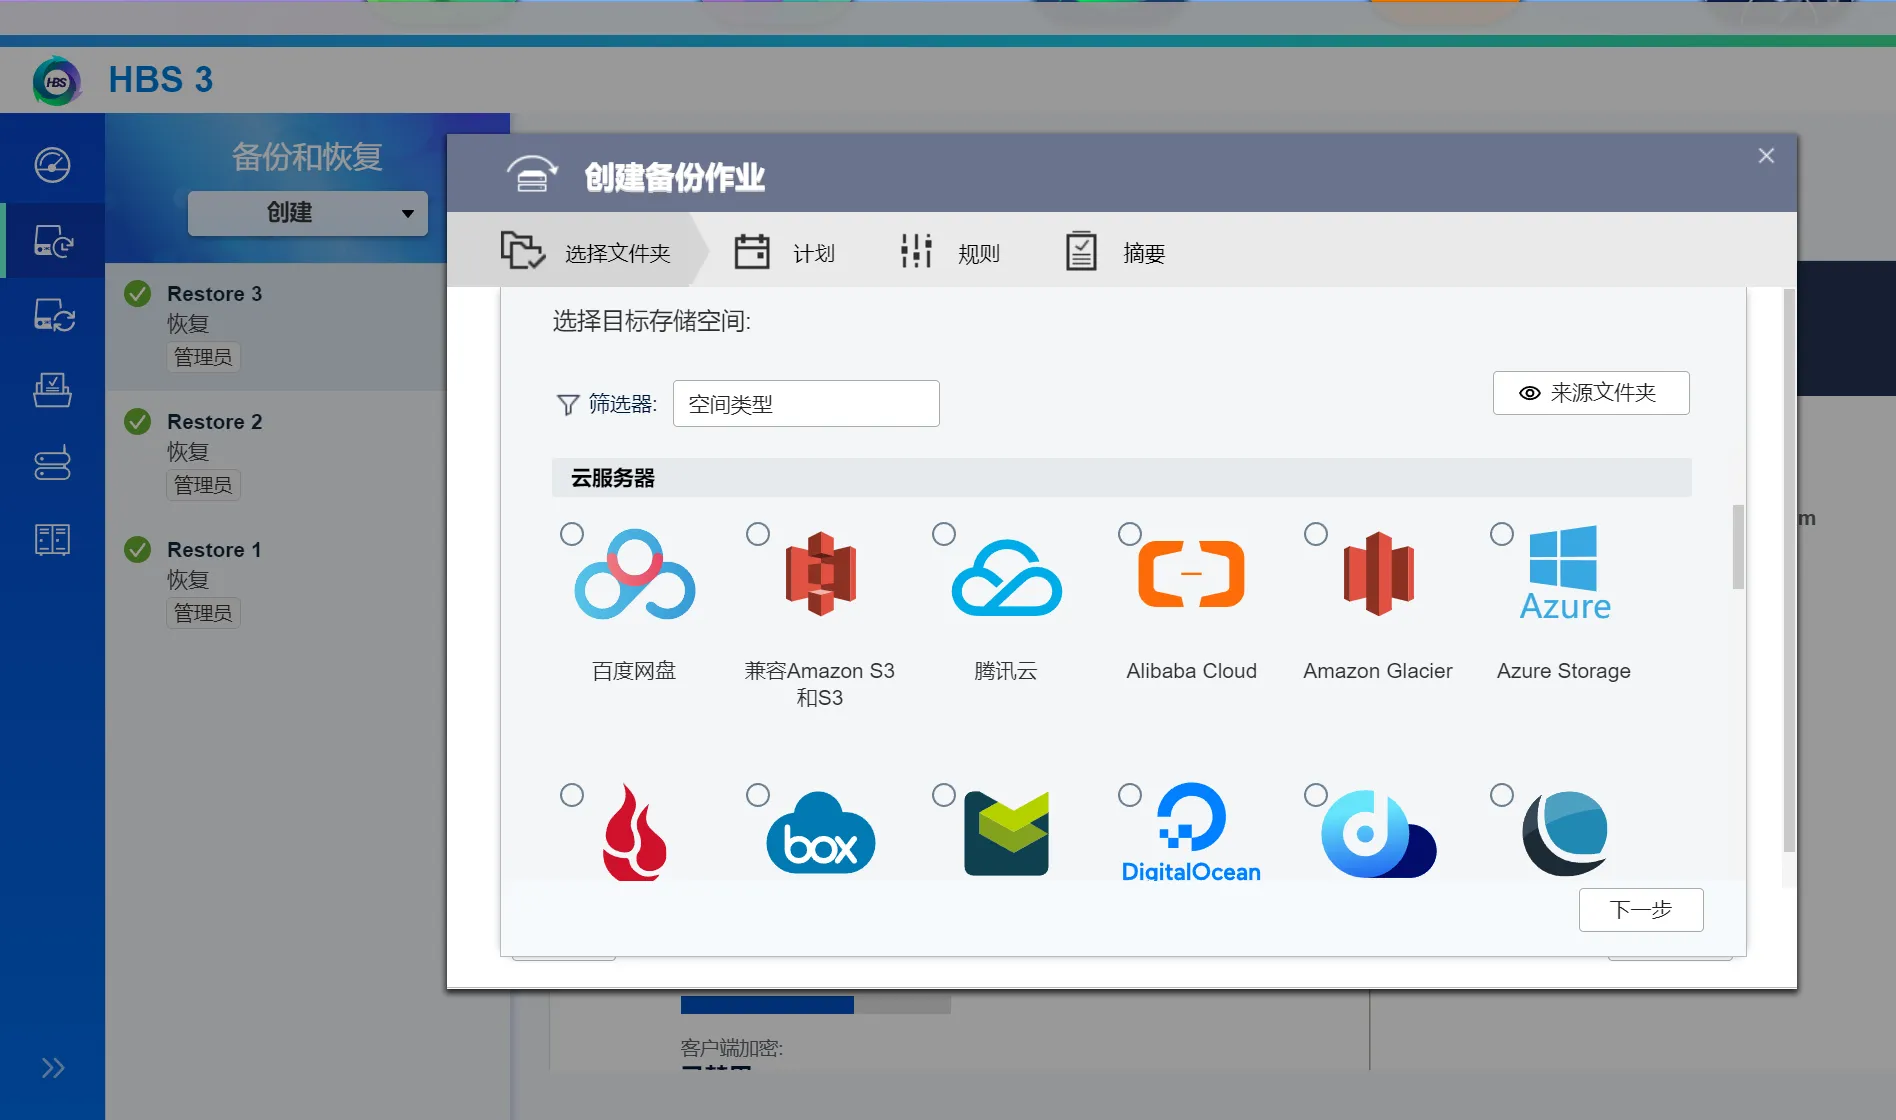Click the DigitalOcean logo icon
The width and height of the screenshot is (1896, 1120).
pos(1191,832)
